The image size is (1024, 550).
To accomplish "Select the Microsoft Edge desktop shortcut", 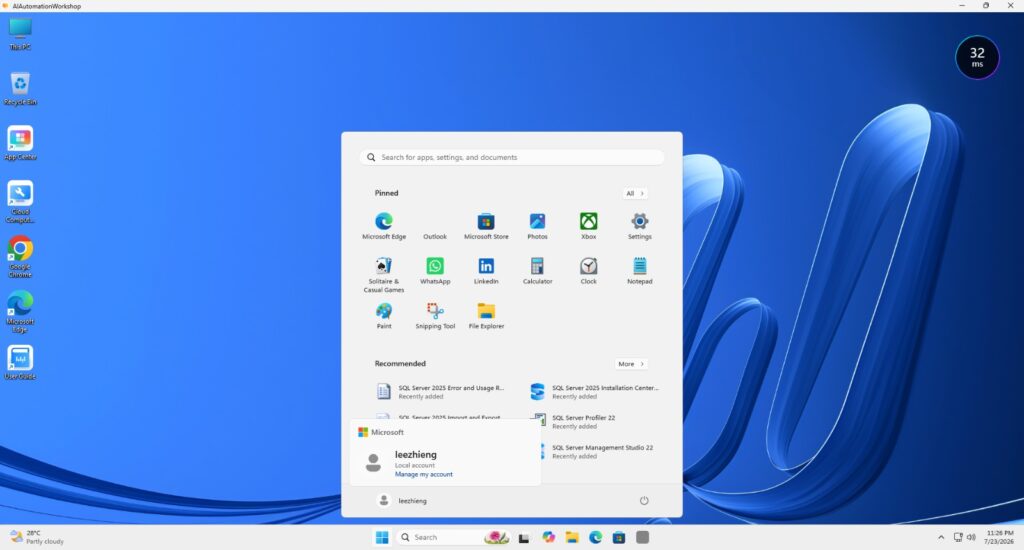I will [x=20, y=312].
